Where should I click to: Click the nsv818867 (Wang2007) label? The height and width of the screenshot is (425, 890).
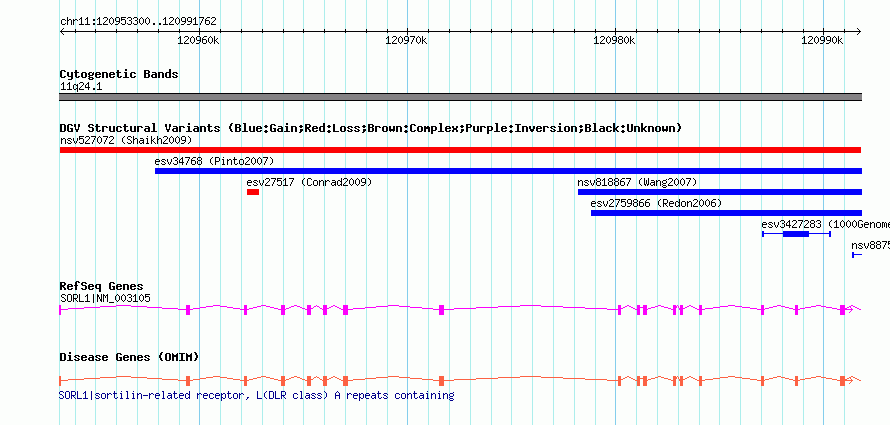click(637, 182)
